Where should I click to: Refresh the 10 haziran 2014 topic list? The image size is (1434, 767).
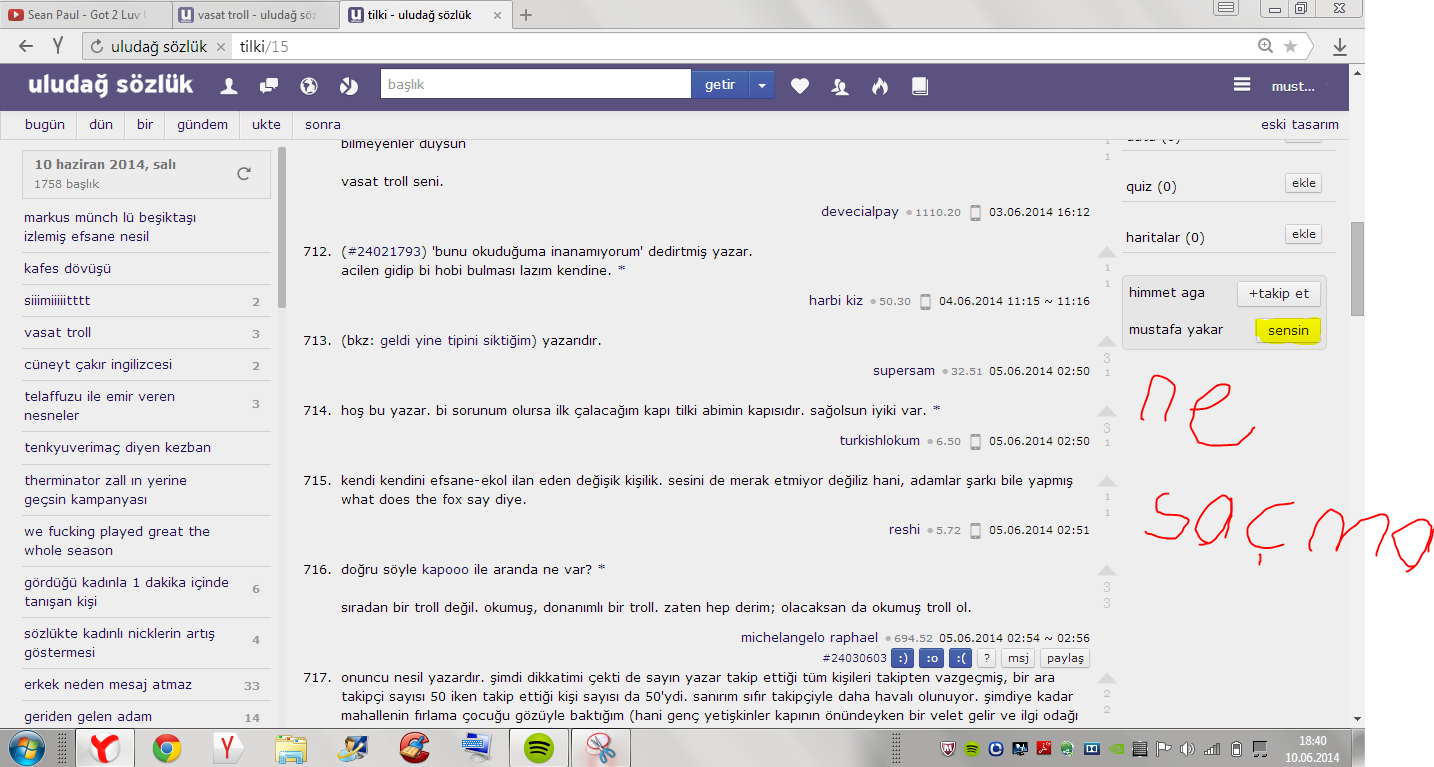pos(244,174)
